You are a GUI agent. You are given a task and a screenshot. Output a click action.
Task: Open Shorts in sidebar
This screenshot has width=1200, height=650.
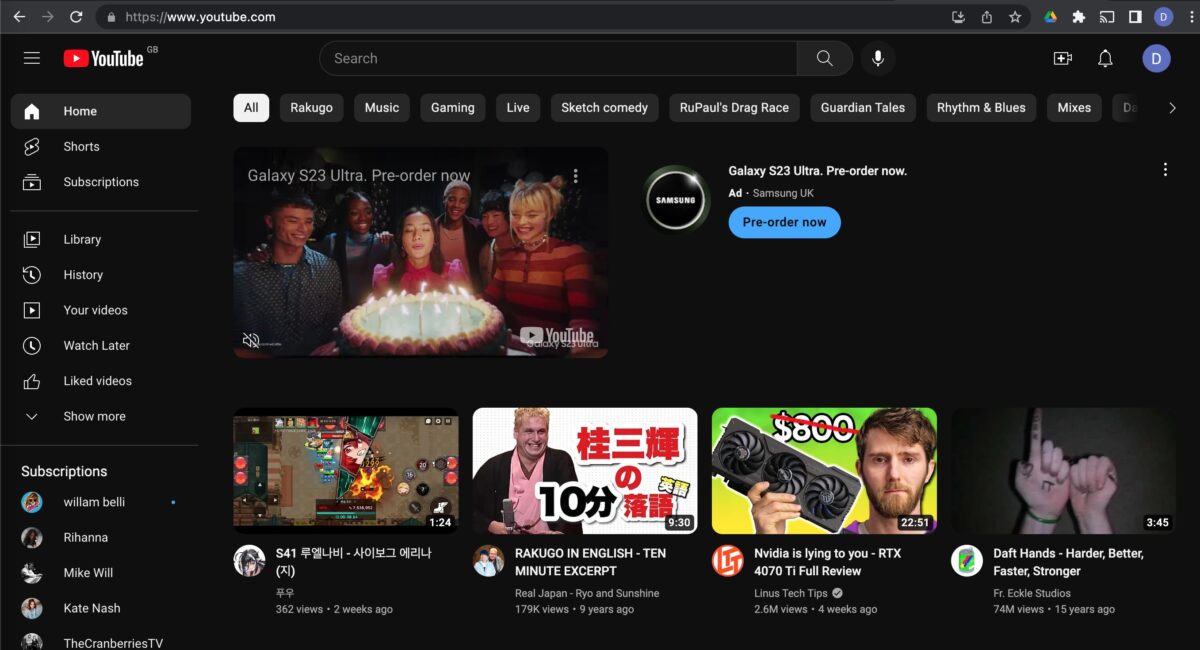tap(100, 147)
